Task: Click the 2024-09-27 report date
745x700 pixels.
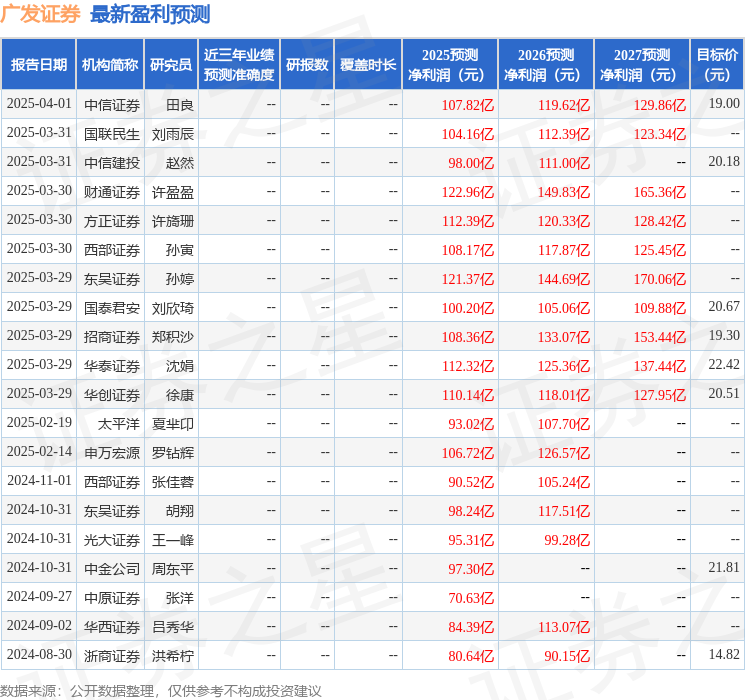Action: [39, 596]
